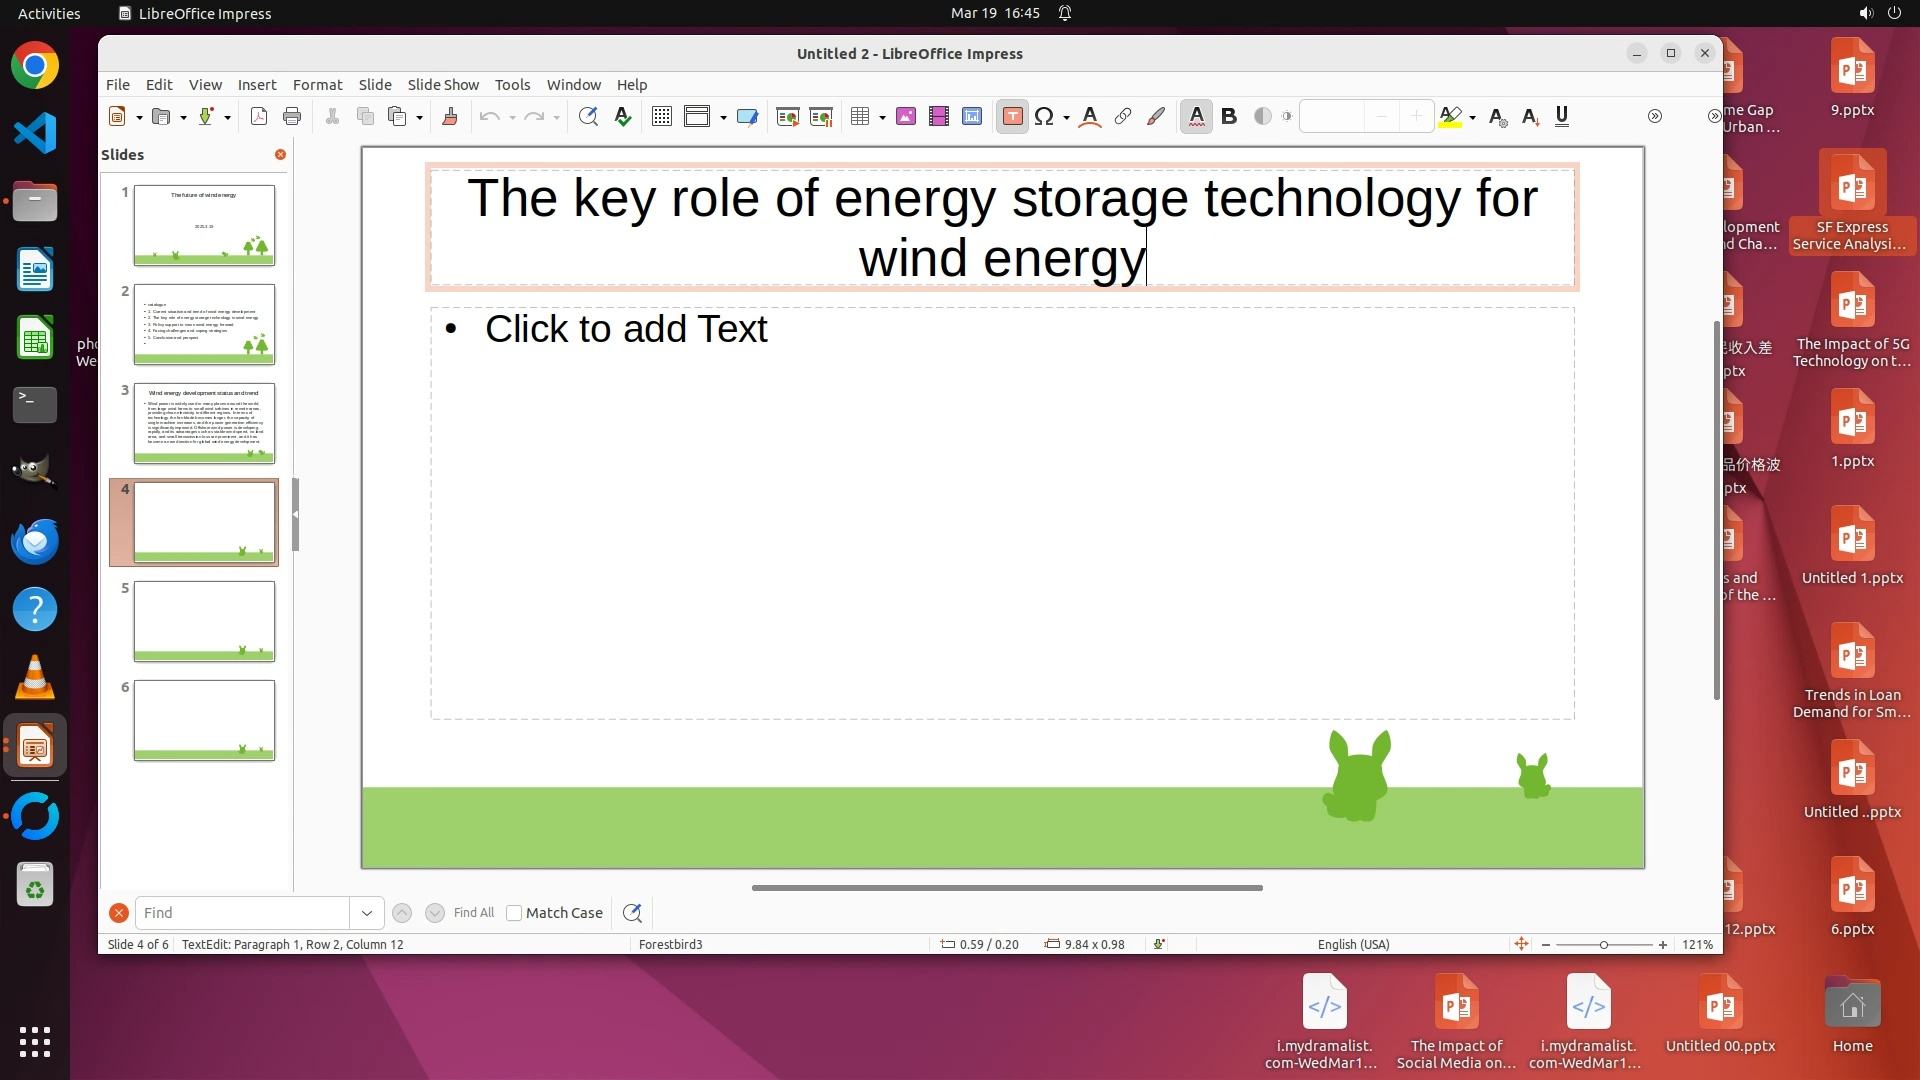Open the Slide Show menu
The width and height of the screenshot is (1920, 1080).
pyautogui.click(x=442, y=85)
